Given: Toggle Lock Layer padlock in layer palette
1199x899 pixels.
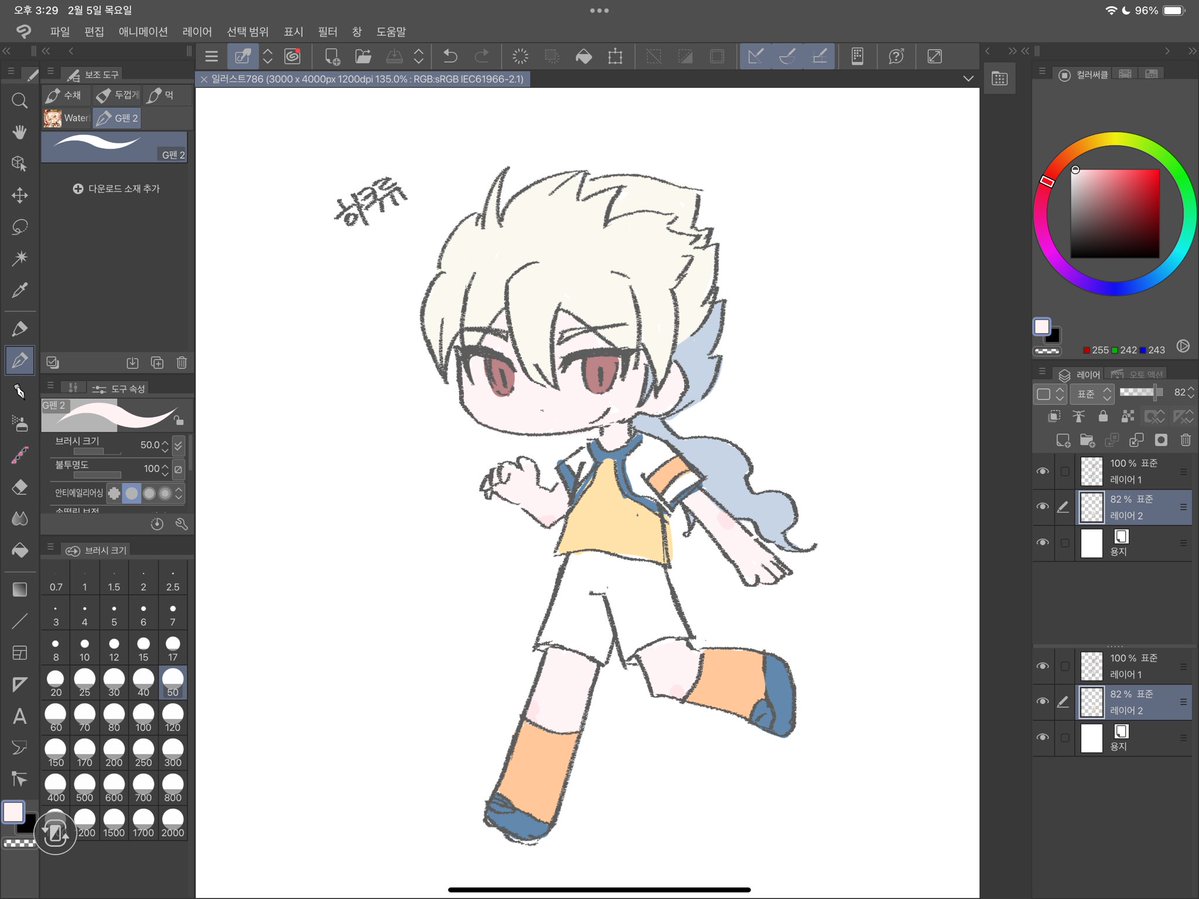Looking at the screenshot, I should click(x=1103, y=416).
